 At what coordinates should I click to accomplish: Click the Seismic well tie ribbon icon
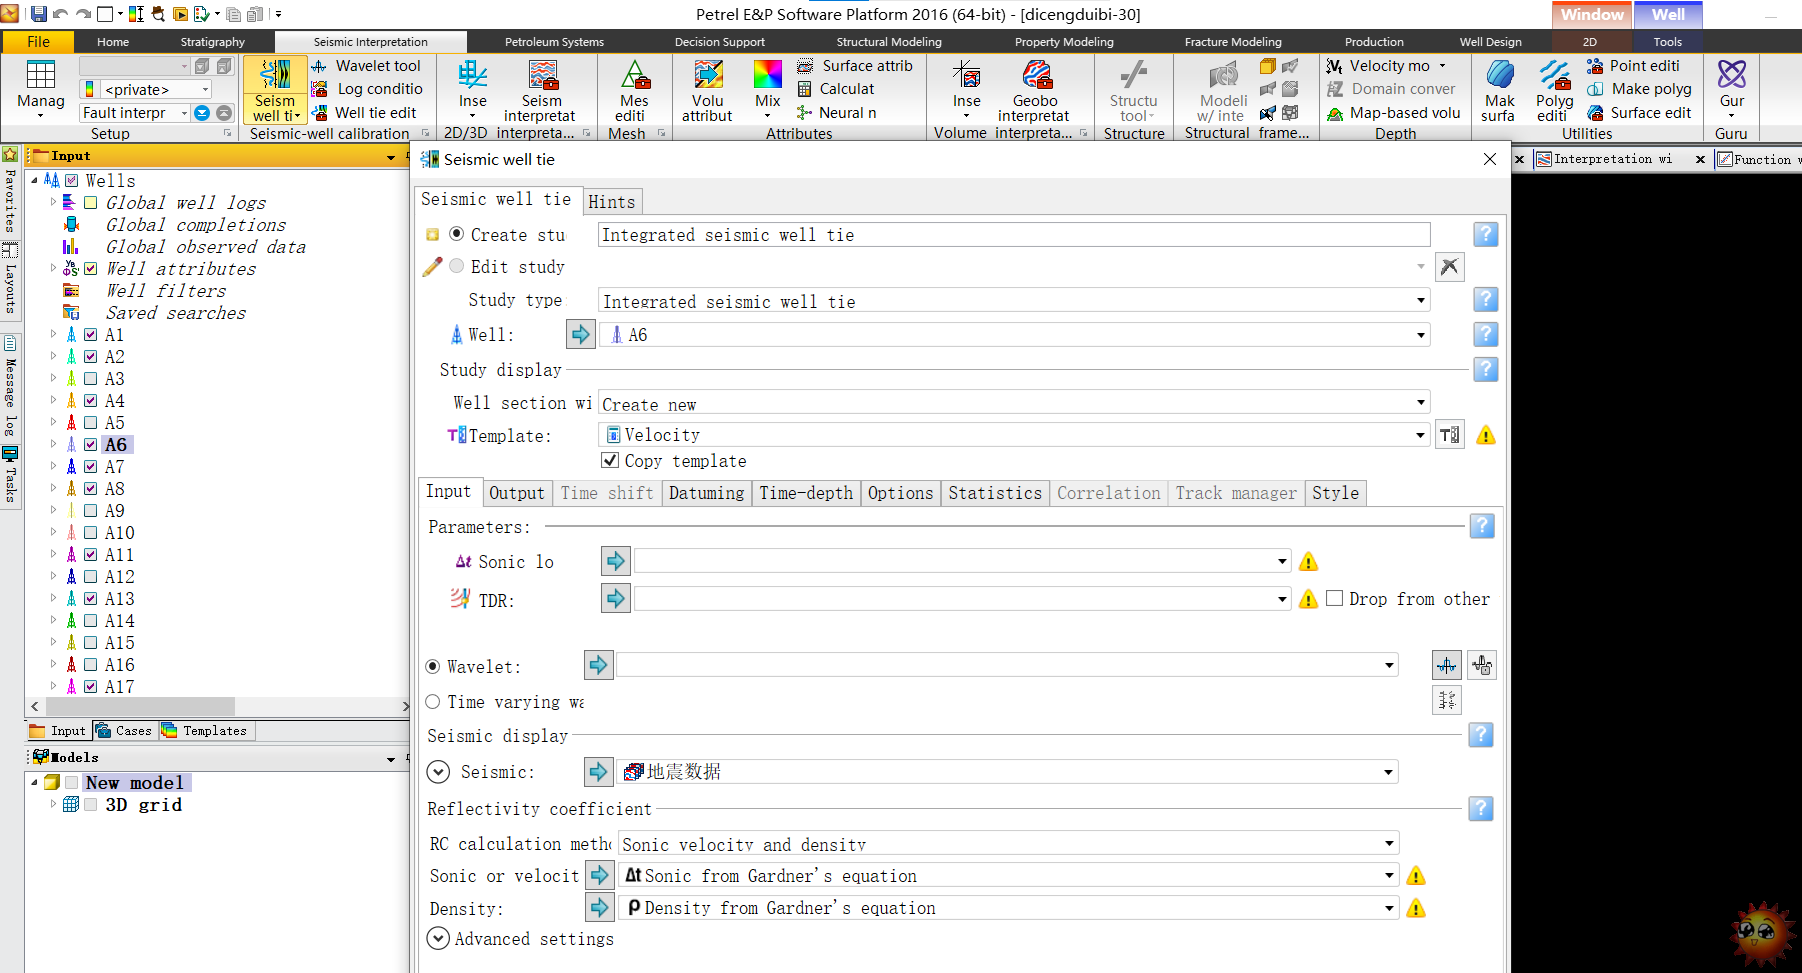pos(275,90)
